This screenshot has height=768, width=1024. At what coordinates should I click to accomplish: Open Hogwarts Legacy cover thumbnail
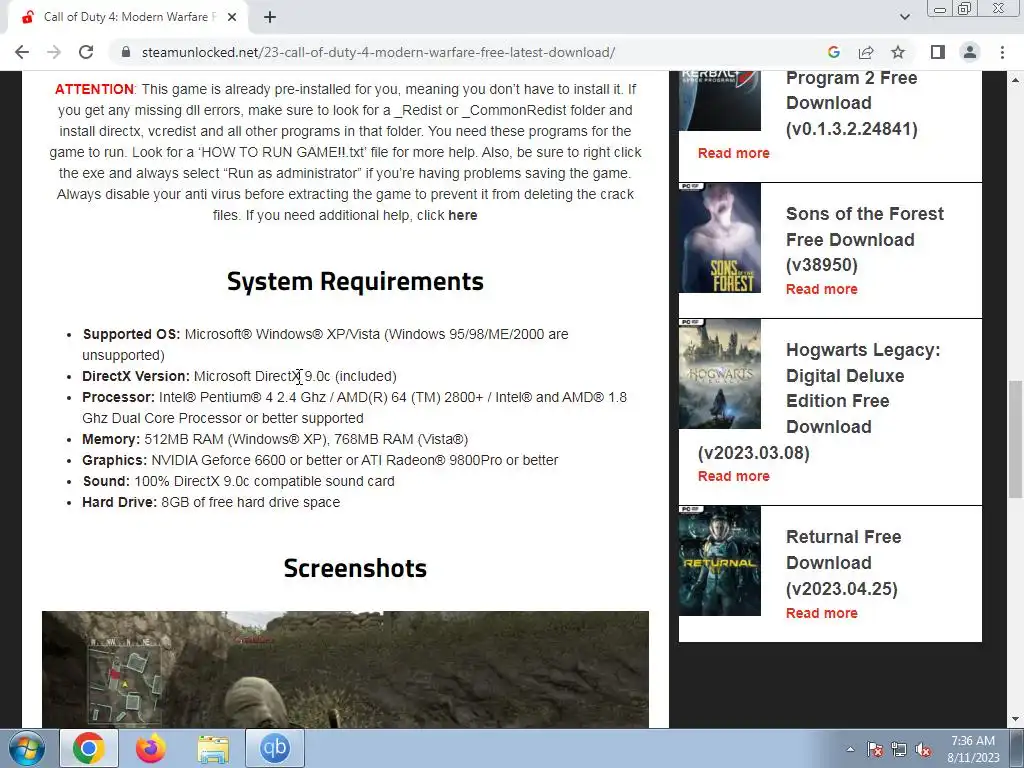point(720,374)
